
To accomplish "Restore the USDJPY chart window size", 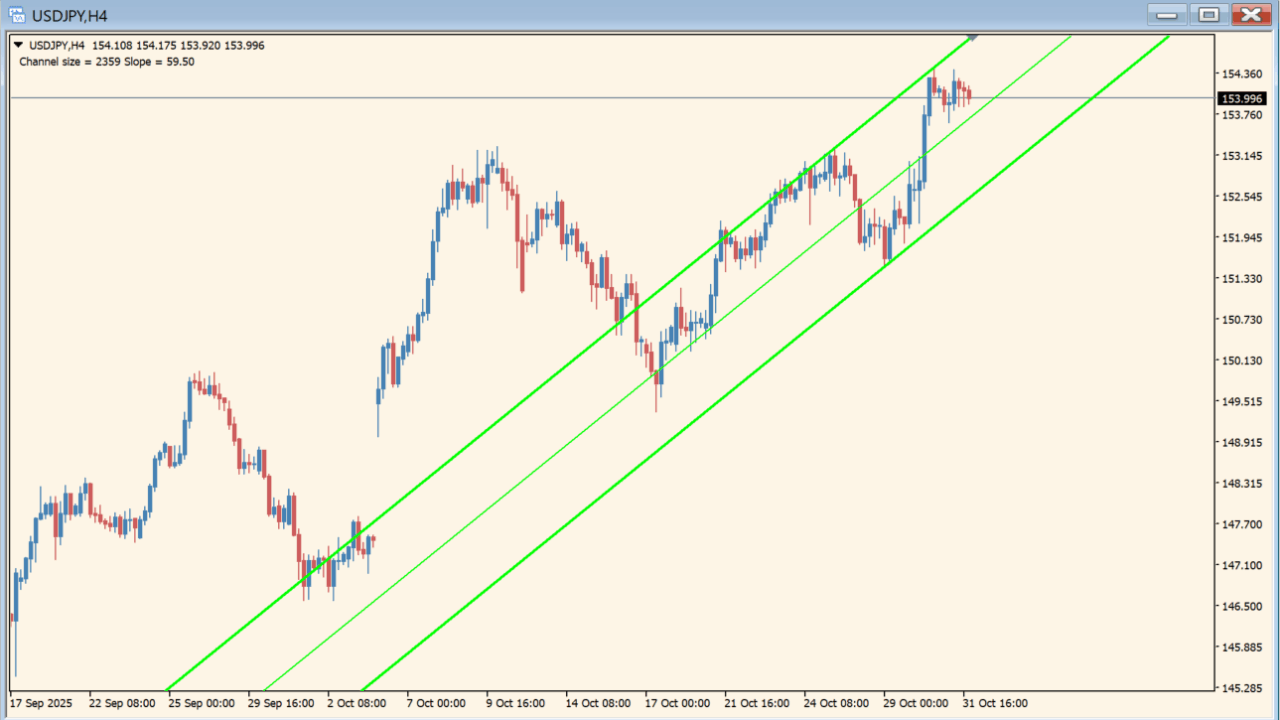I will [x=1207, y=15].
